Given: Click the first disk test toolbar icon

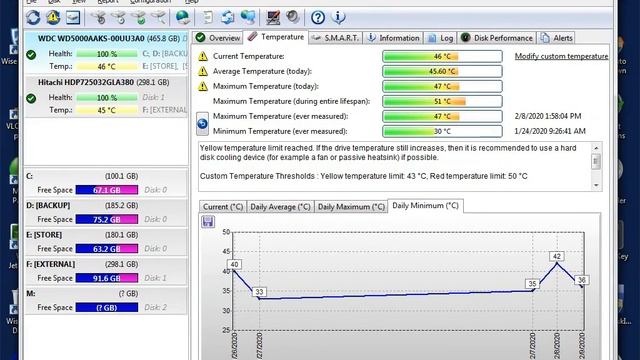Looking at the screenshot, I should coord(98,18).
